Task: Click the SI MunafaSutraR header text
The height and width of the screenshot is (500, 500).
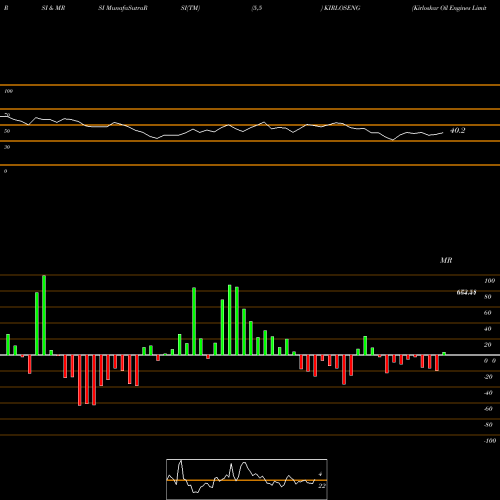Action: pyautogui.click(x=123, y=8)
